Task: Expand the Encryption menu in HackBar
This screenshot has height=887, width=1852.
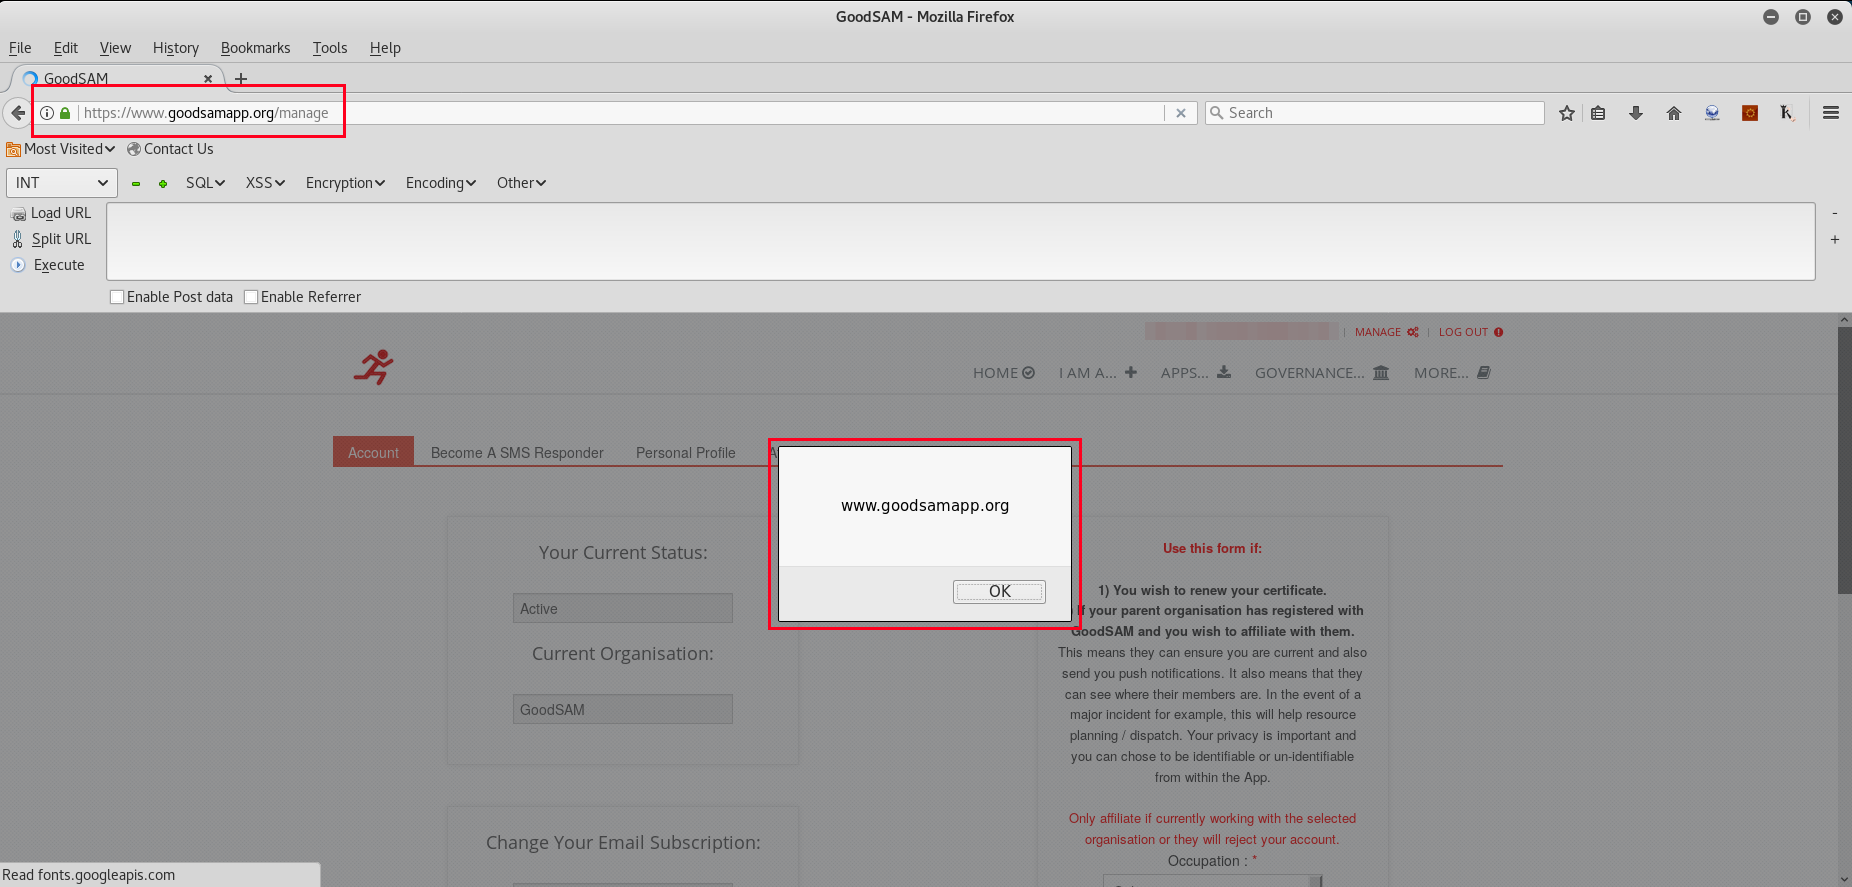Action: 345,183
